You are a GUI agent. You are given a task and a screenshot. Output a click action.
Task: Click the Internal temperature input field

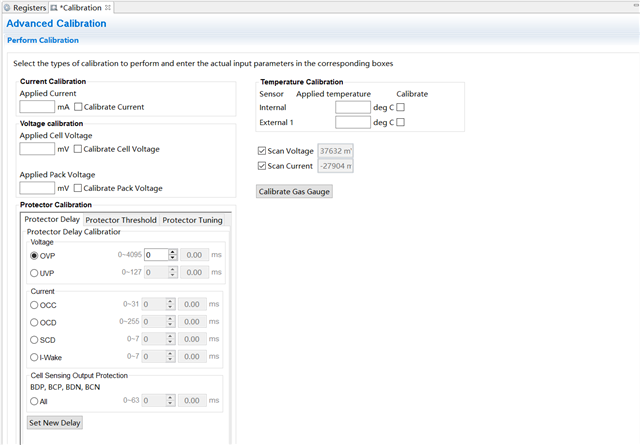[353, 107]
